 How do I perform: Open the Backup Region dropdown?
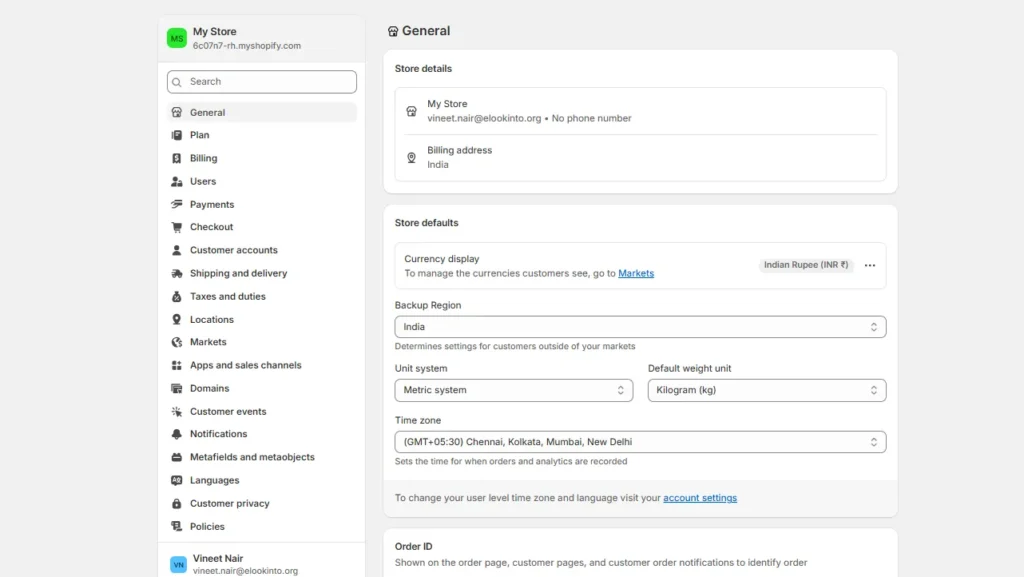pyautogui.click(x=640, y=326)
